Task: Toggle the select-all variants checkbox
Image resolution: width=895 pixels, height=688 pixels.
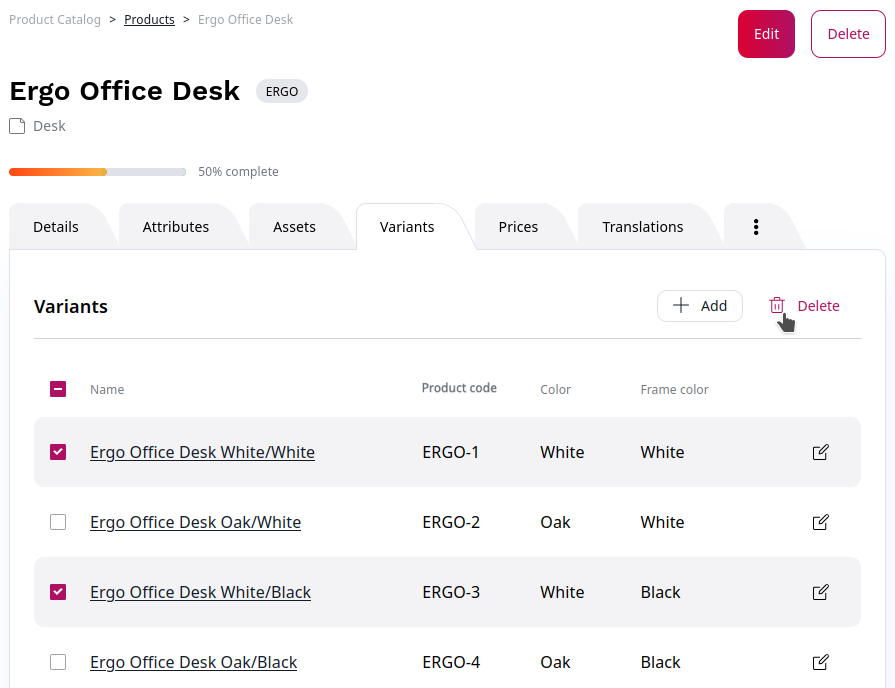Action: click(x=58, y=389)
